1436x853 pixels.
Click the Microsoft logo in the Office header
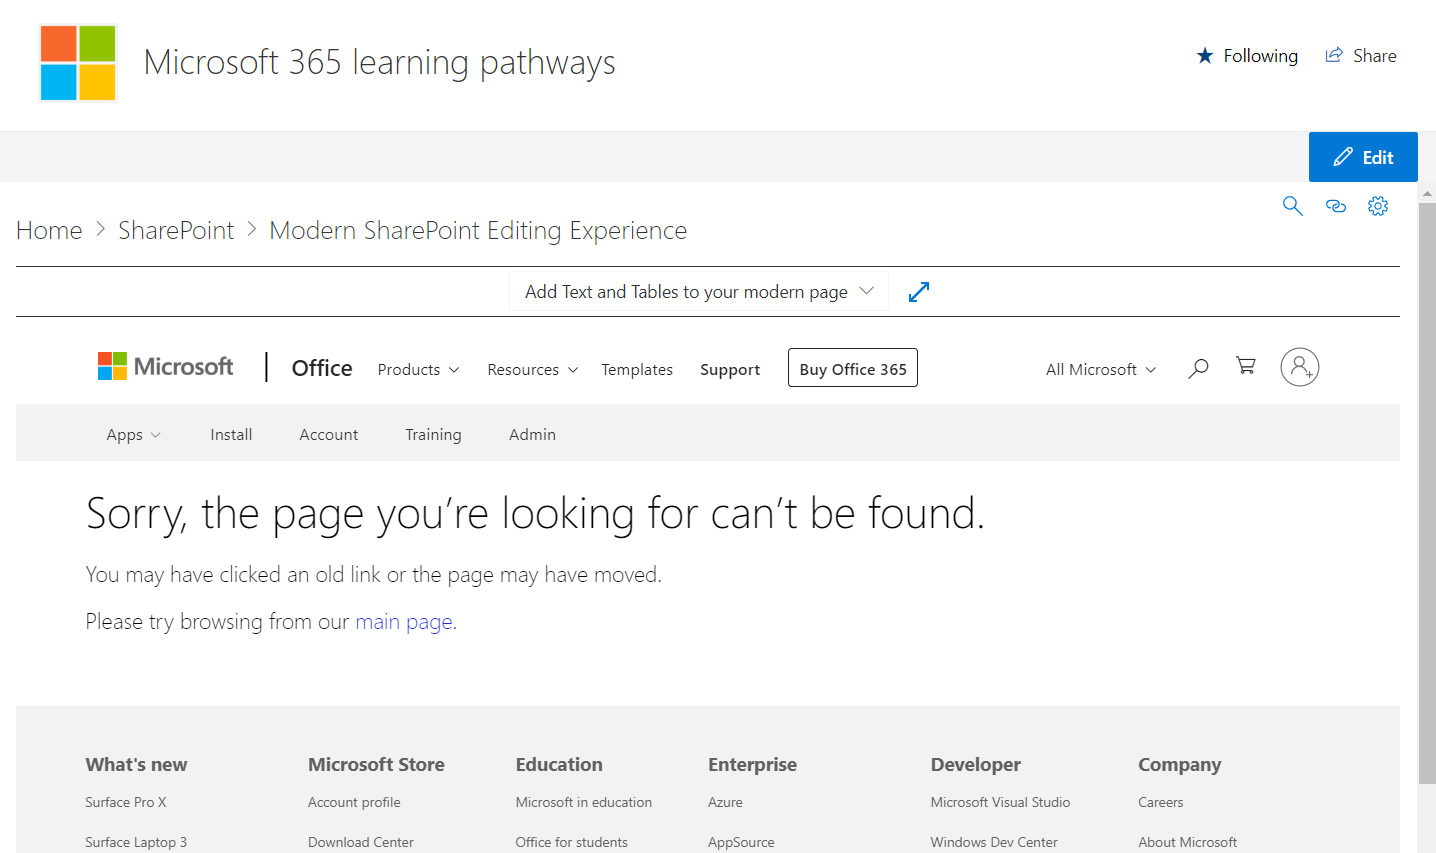tap(165, 366)
